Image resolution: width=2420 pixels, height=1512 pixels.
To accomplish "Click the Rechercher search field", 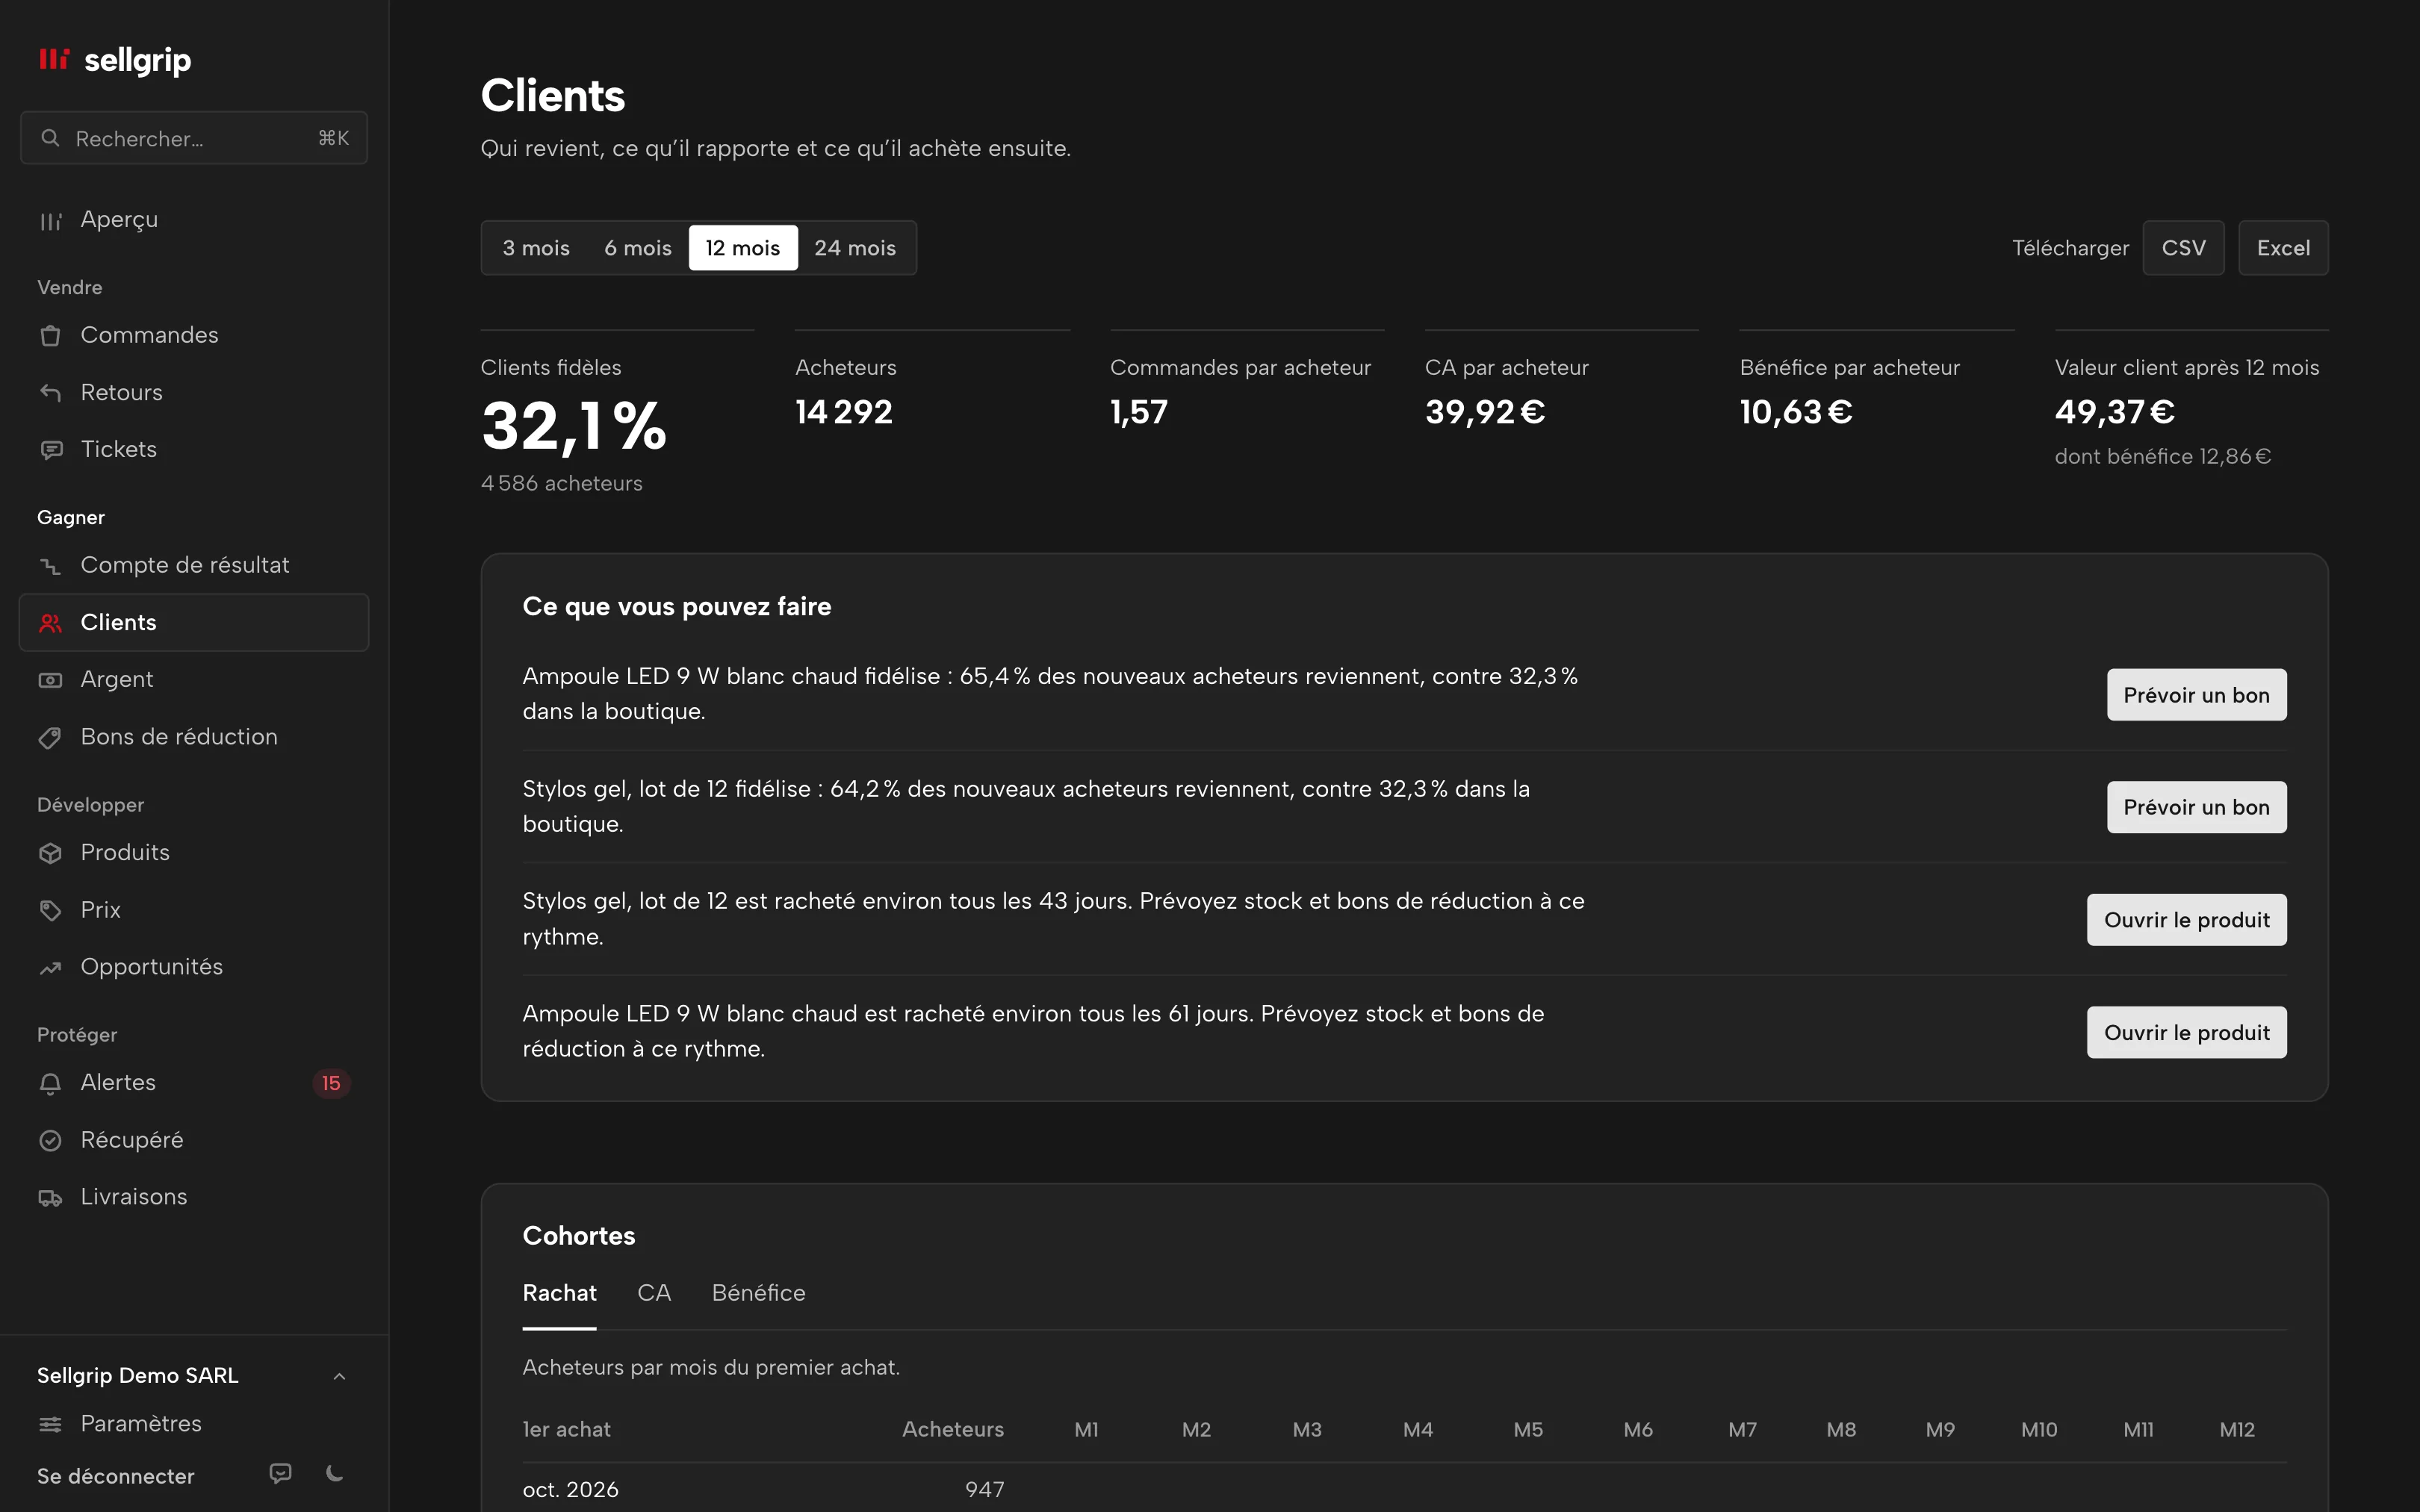I will (194, 138).
